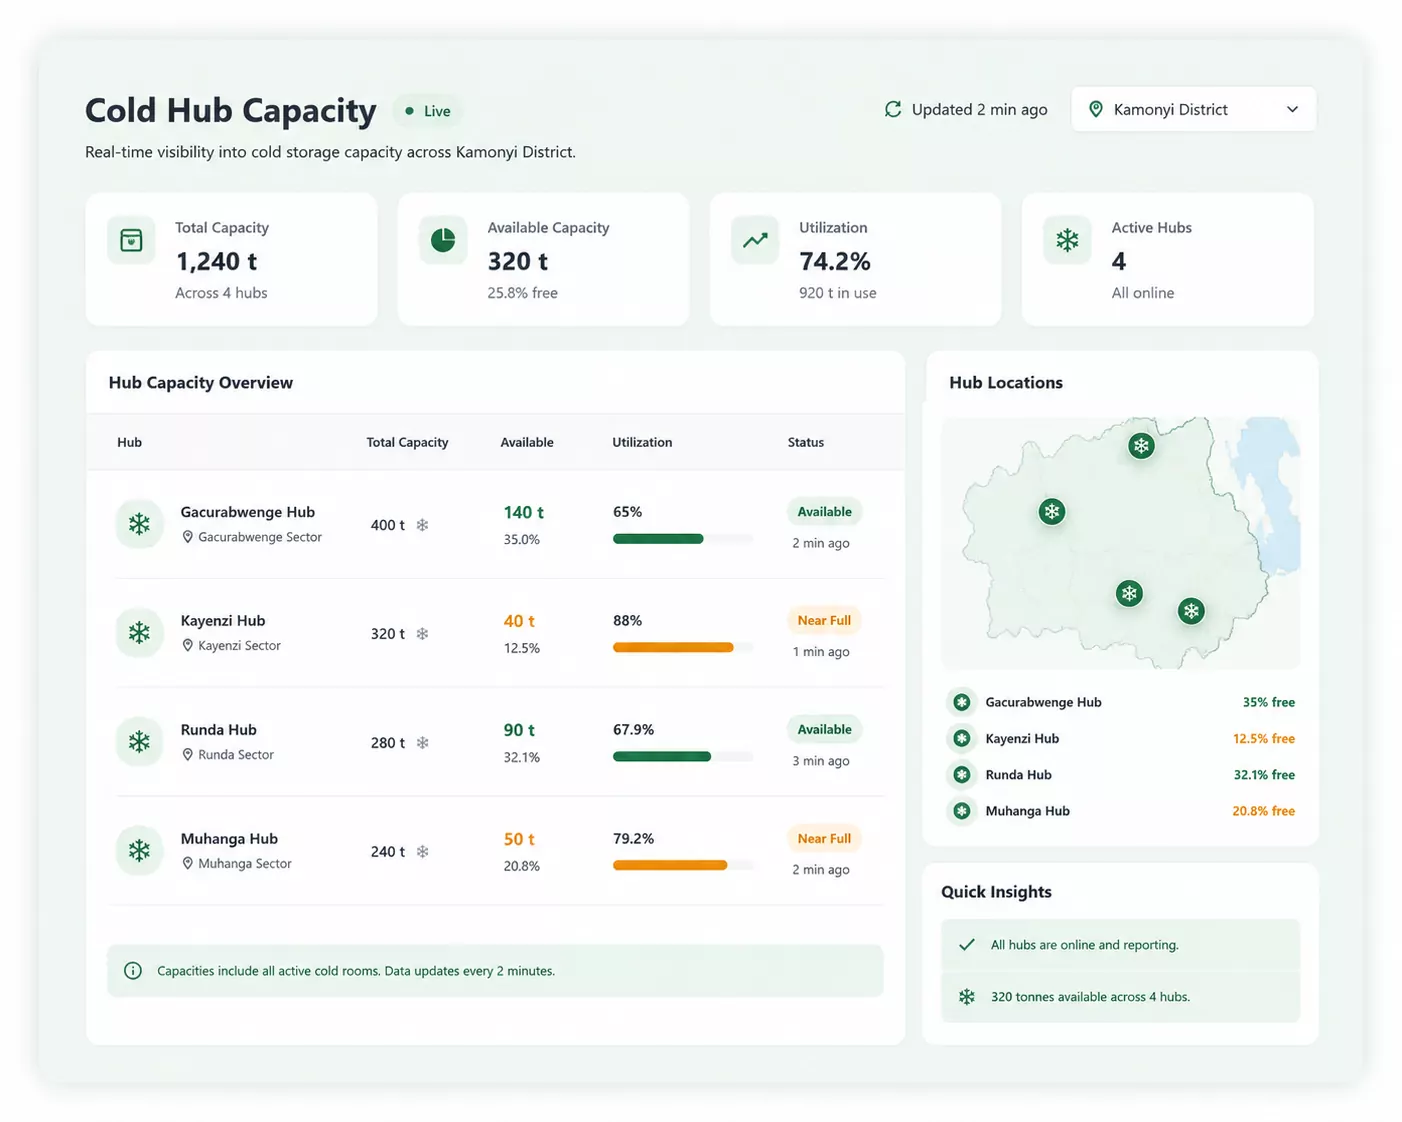Click the 32.1% free legend value
1402x1122 pixels.
coord(1264,775)
